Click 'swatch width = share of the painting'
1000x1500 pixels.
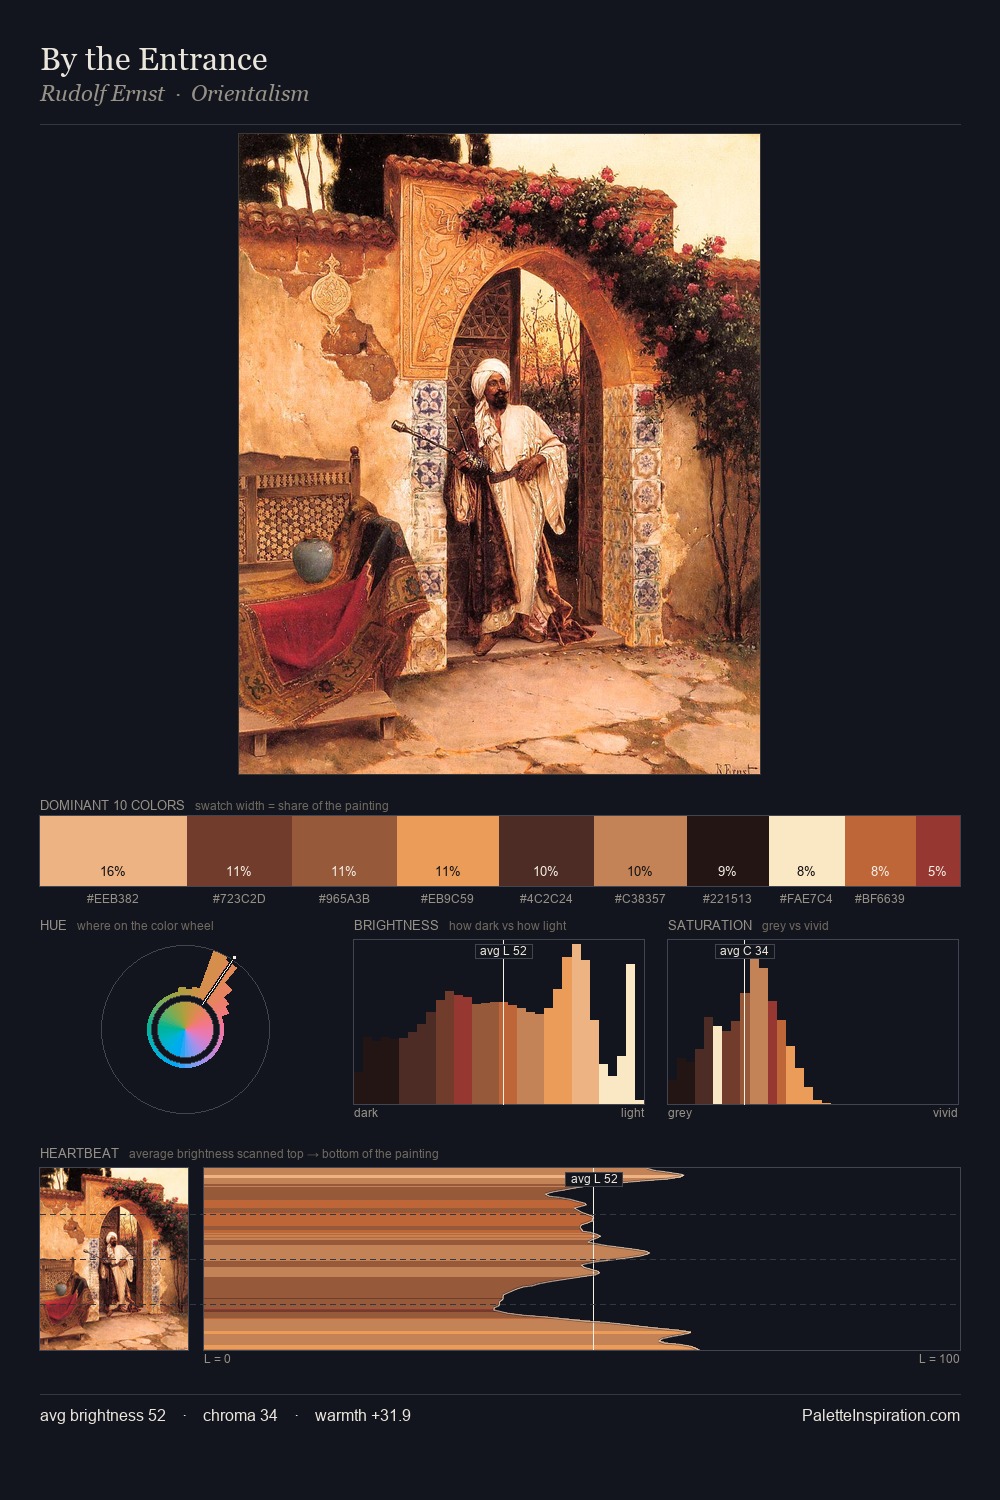(292, 806)
